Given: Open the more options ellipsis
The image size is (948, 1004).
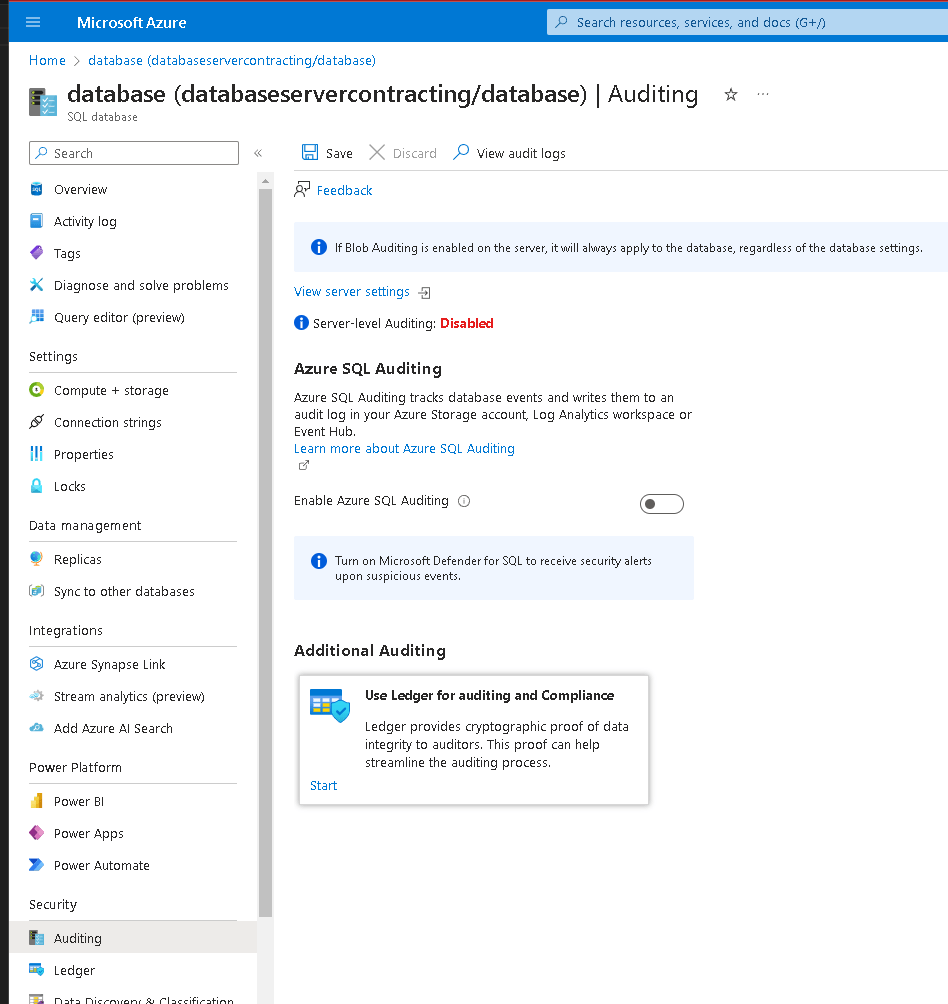Looking at the screenshot, I should tap(762, 94).
